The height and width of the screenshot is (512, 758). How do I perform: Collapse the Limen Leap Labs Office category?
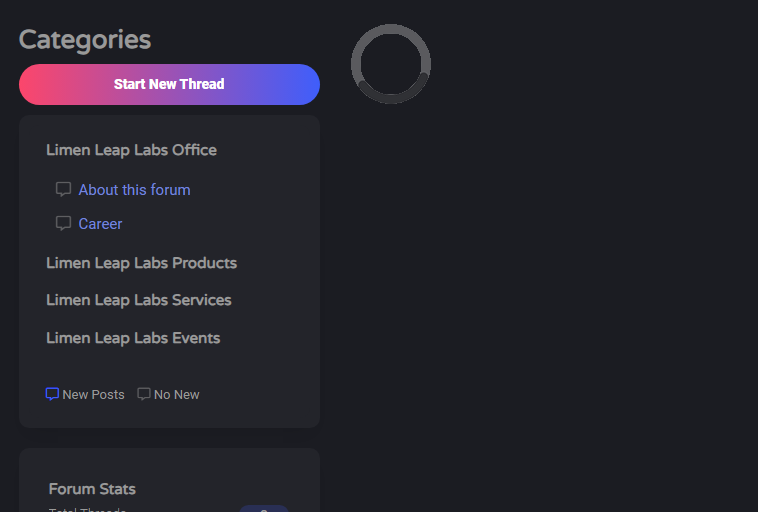(x=131, y=150)
